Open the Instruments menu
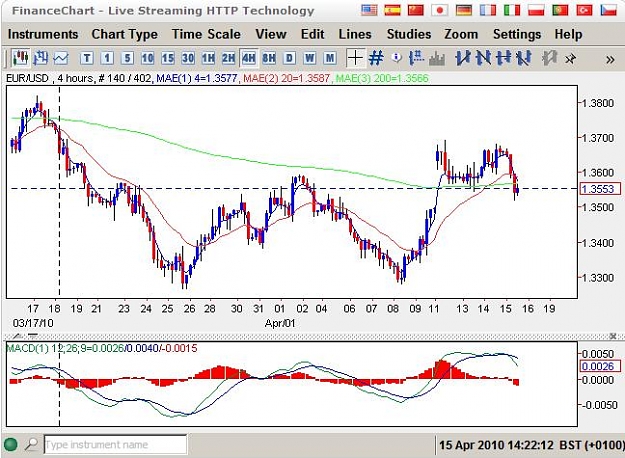The height and width of the screenshot is (458, 625). click(x=43, y=34)
